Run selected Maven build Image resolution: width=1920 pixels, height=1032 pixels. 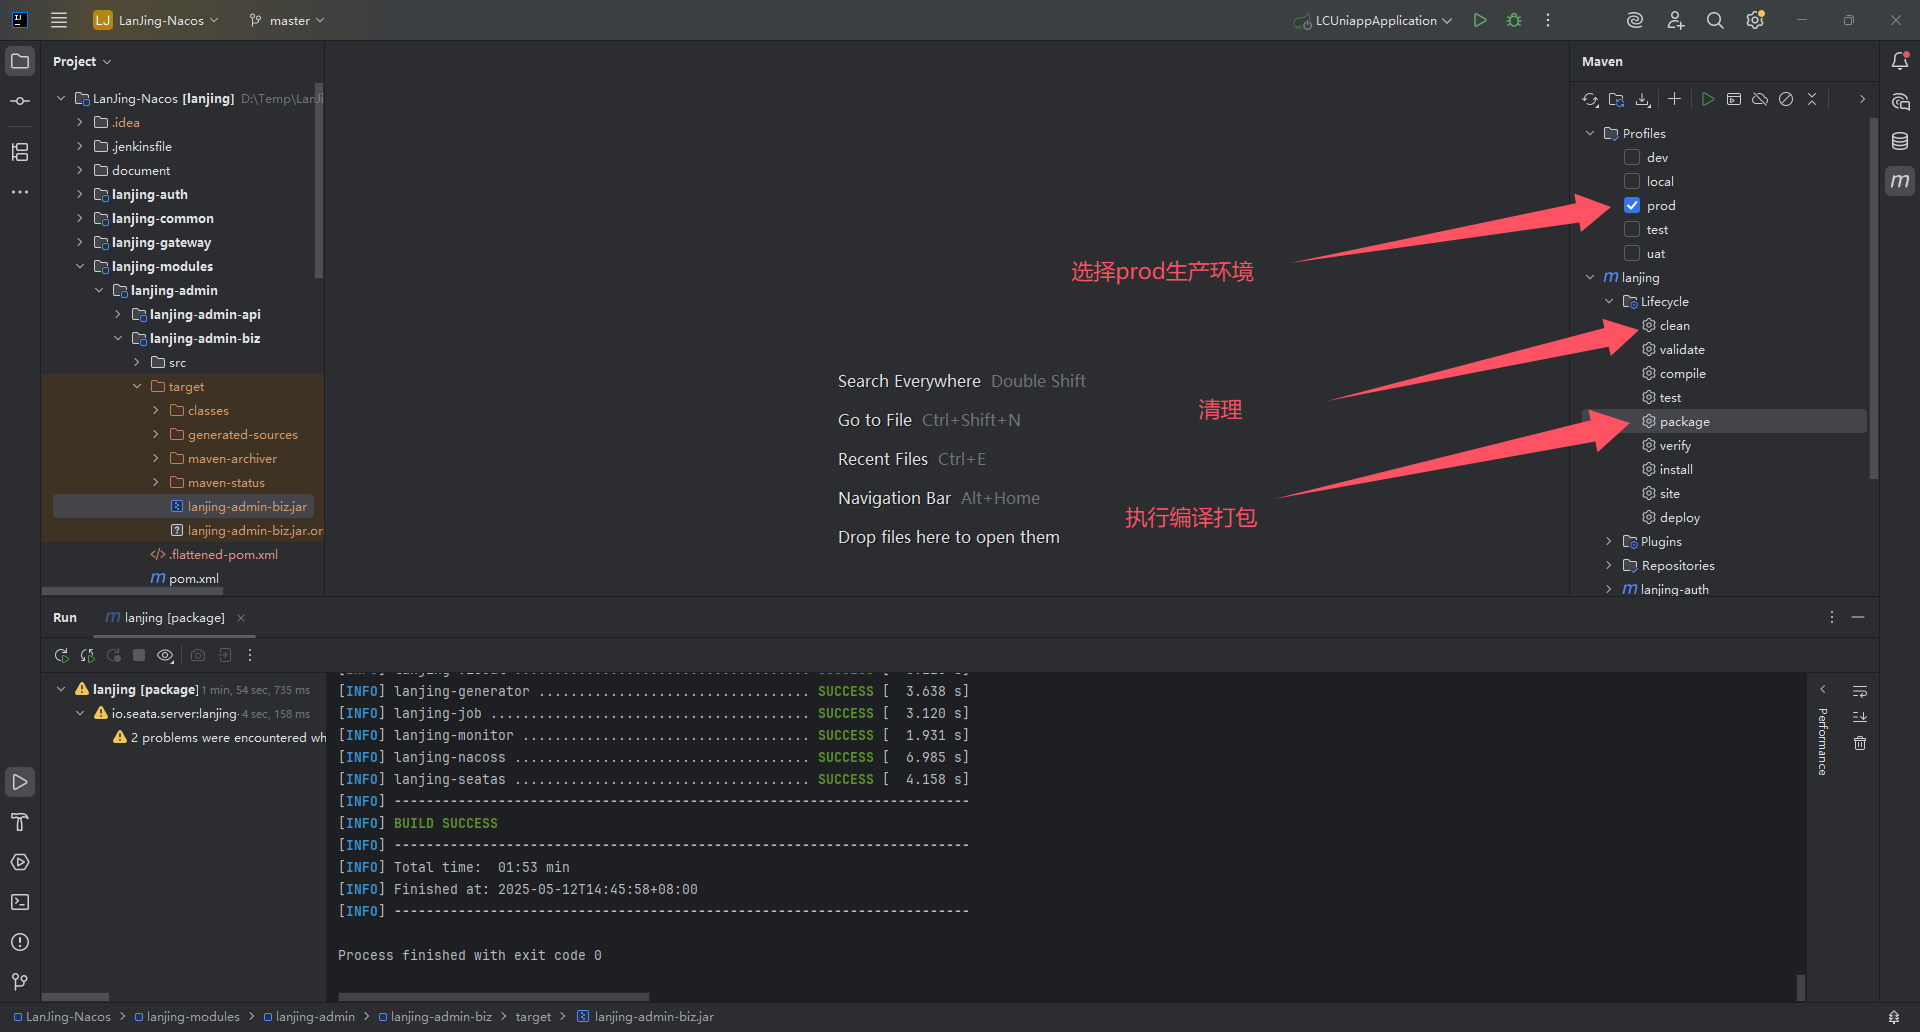1708,99
